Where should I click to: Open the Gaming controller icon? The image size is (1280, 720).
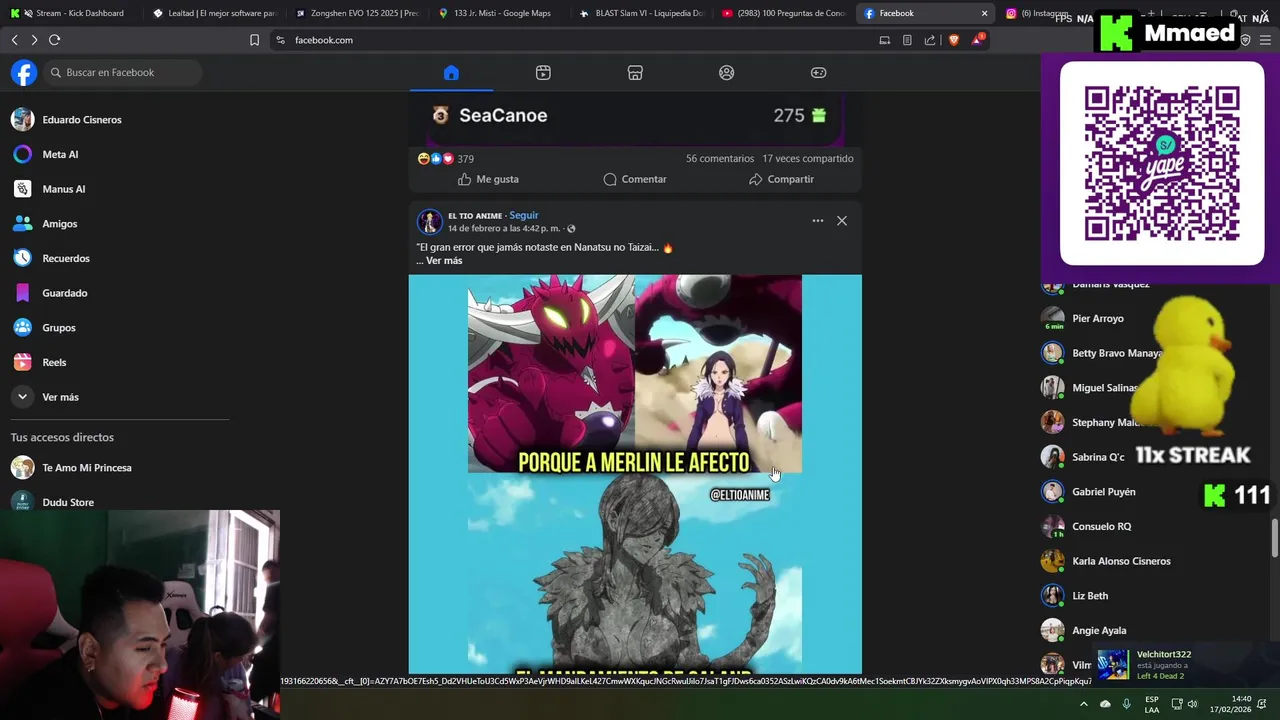click(818, 73)
